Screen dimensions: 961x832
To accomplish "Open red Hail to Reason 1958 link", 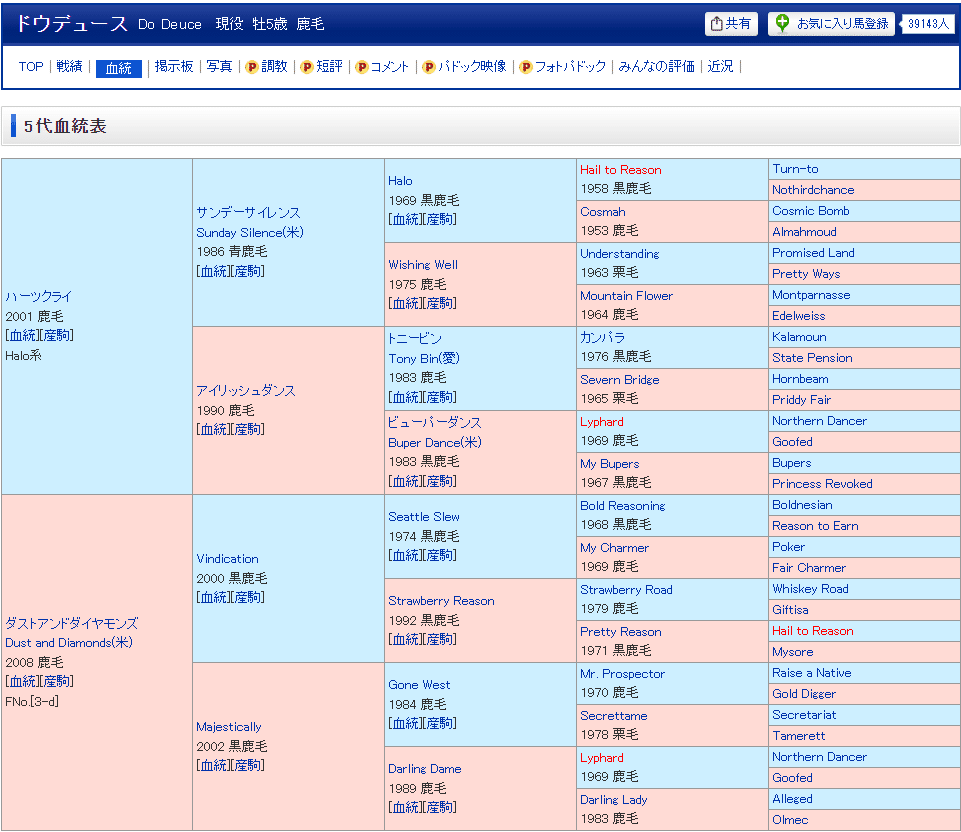I will tap(621, 170).
